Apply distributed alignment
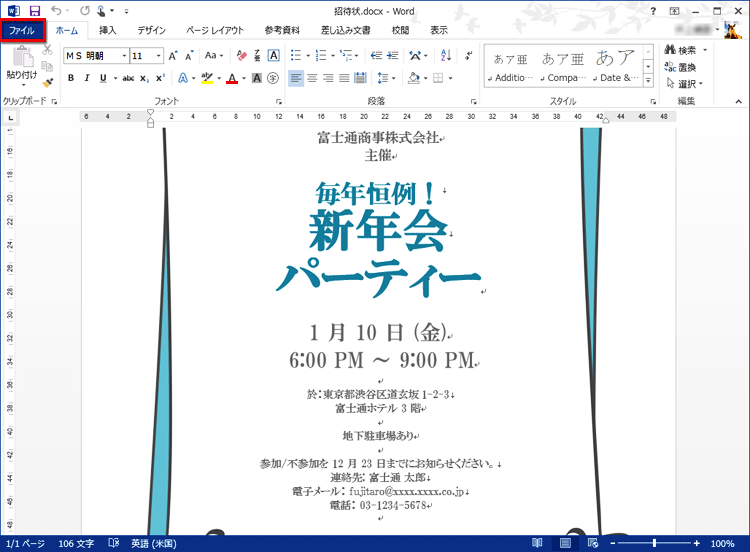 [x=360, y=78]
